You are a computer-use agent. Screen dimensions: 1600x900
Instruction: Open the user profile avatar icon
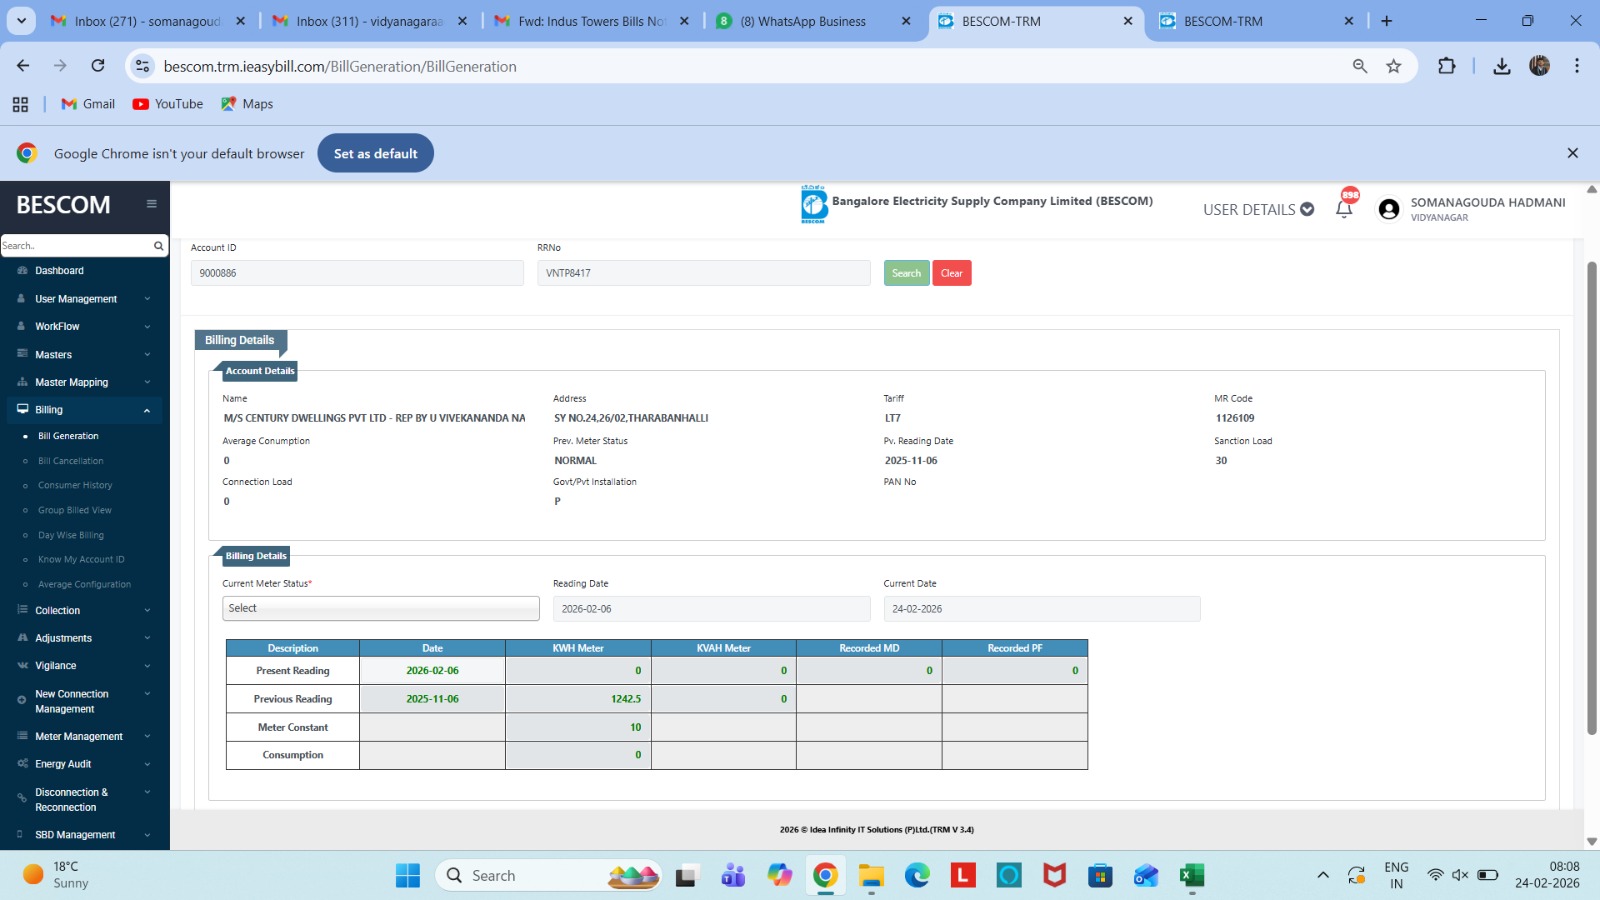[x=1388, y=209]
